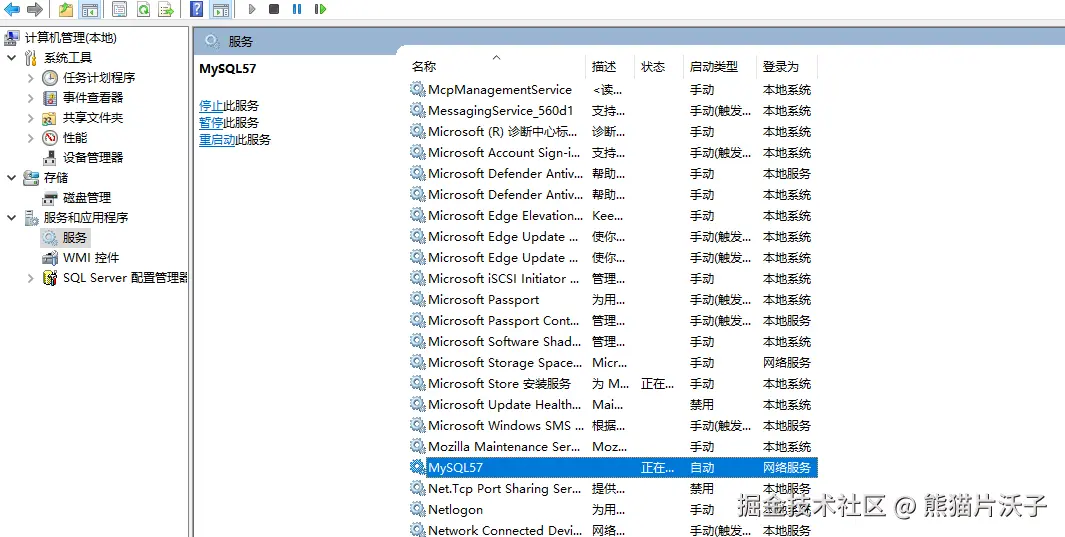Click the Export list toolbar icon
The height and width of the screenshot is (537, 1065).
click(x=166, y=9)
